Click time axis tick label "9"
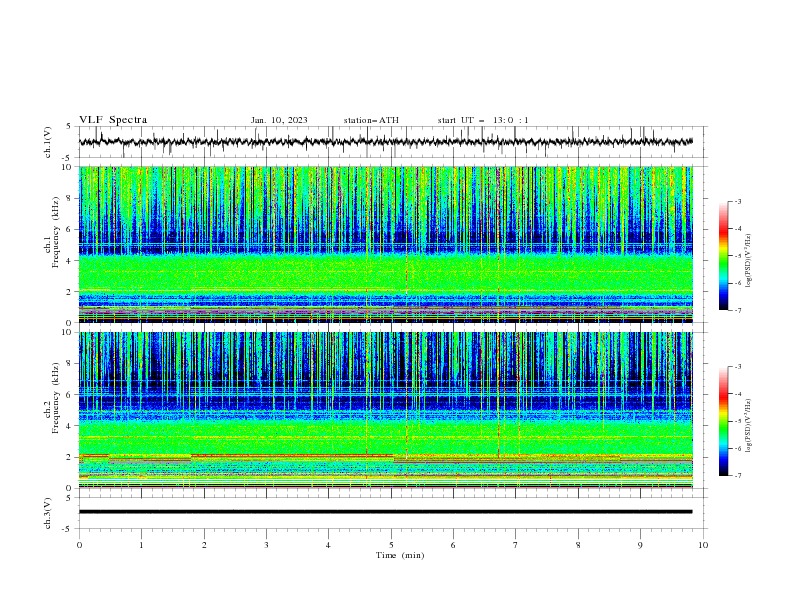This screenshot has height=612, width=792. click(x=640, y=545)
